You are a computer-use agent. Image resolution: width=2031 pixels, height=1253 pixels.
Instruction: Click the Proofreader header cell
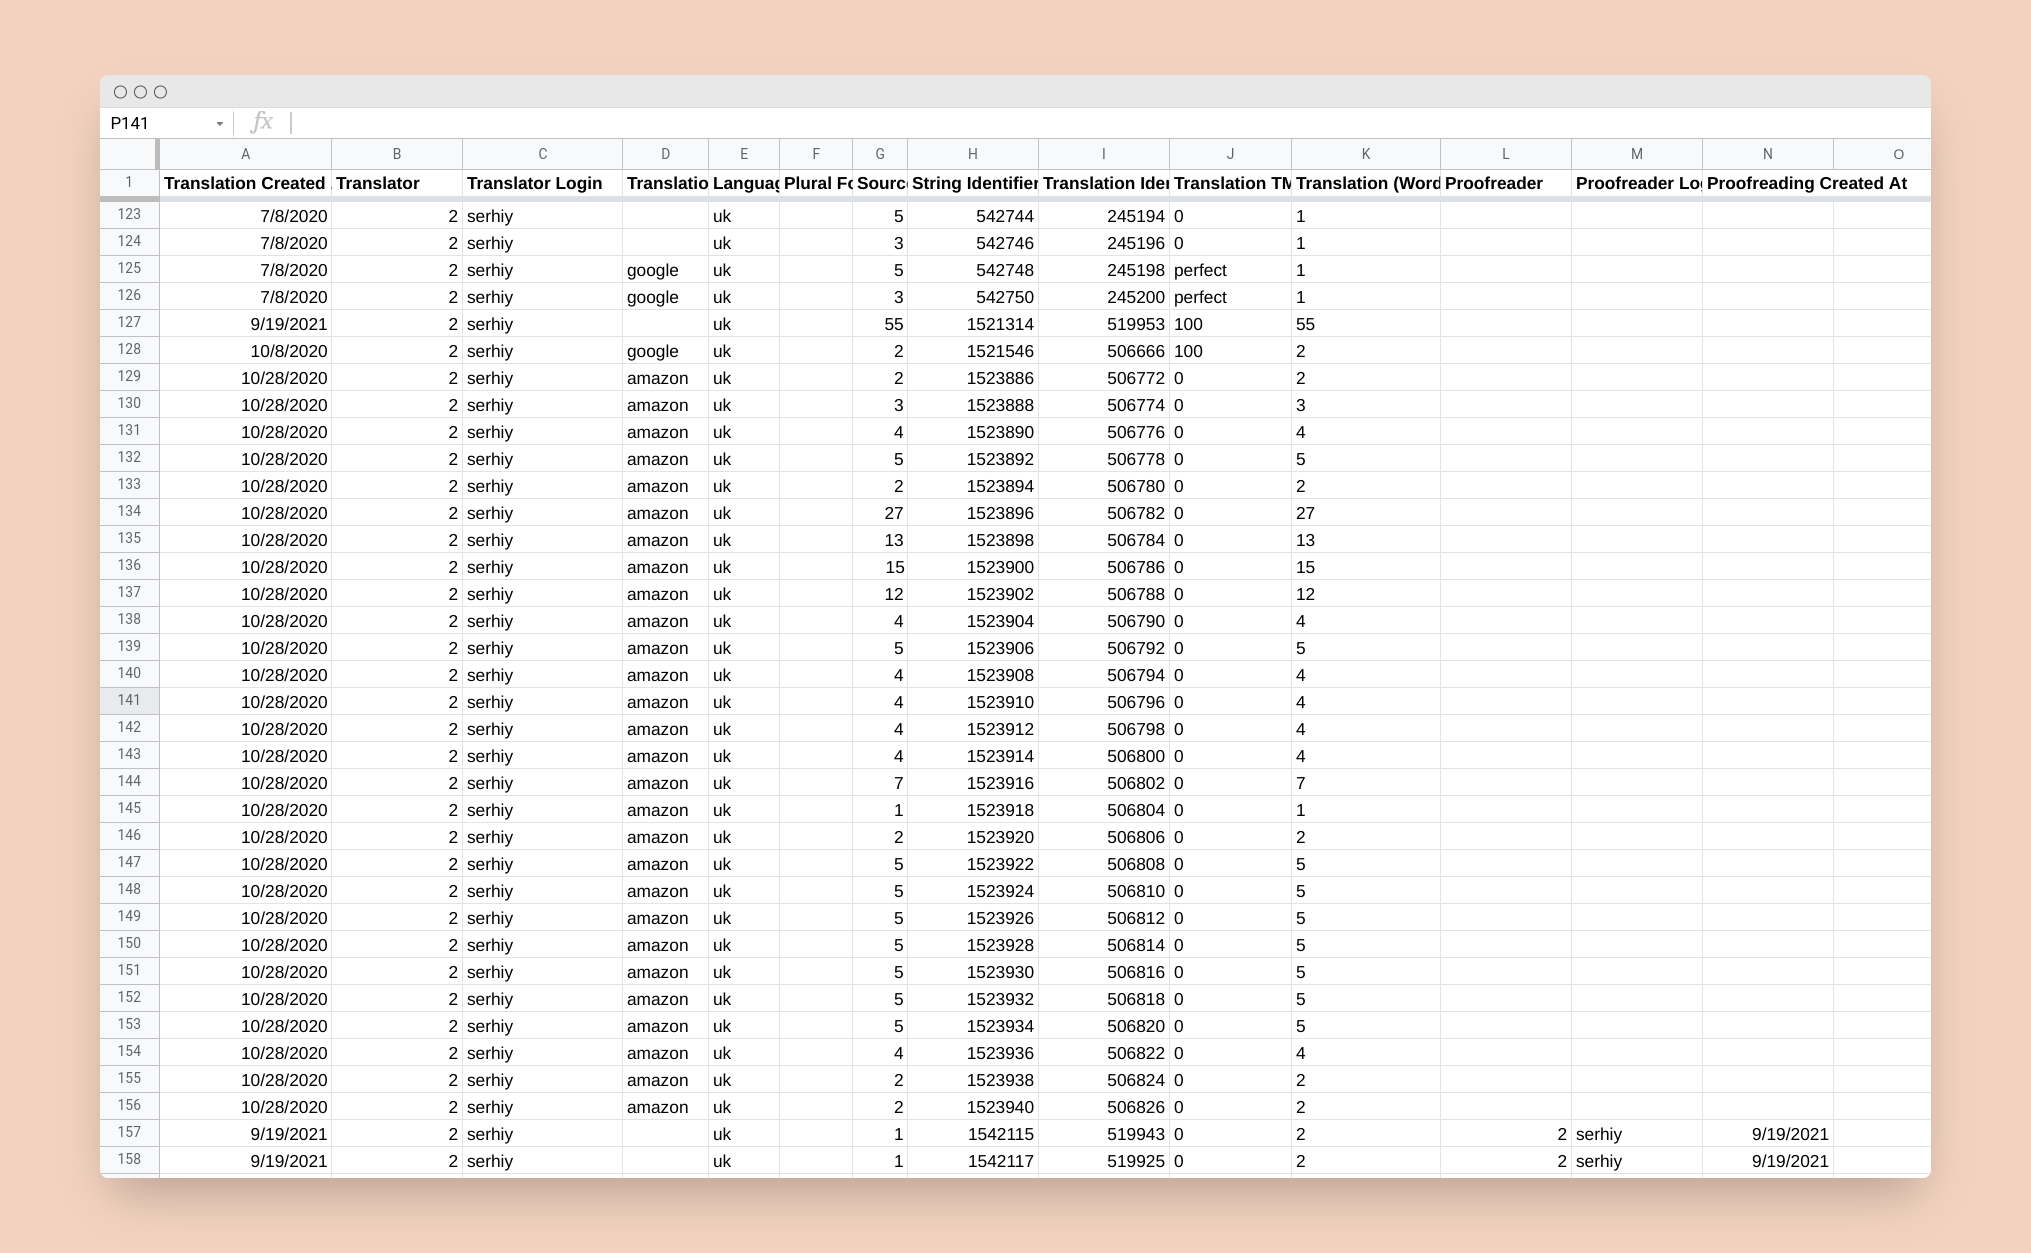(1505, 183)
